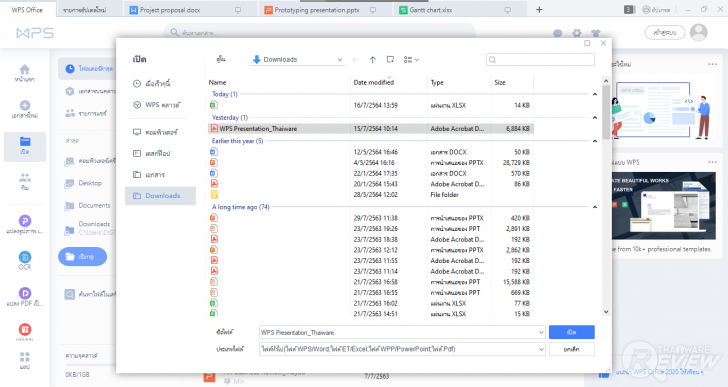This screenshot has height=387, width=728.
Task: Click the Cancel button below Open
Action: tap(572, 349)
